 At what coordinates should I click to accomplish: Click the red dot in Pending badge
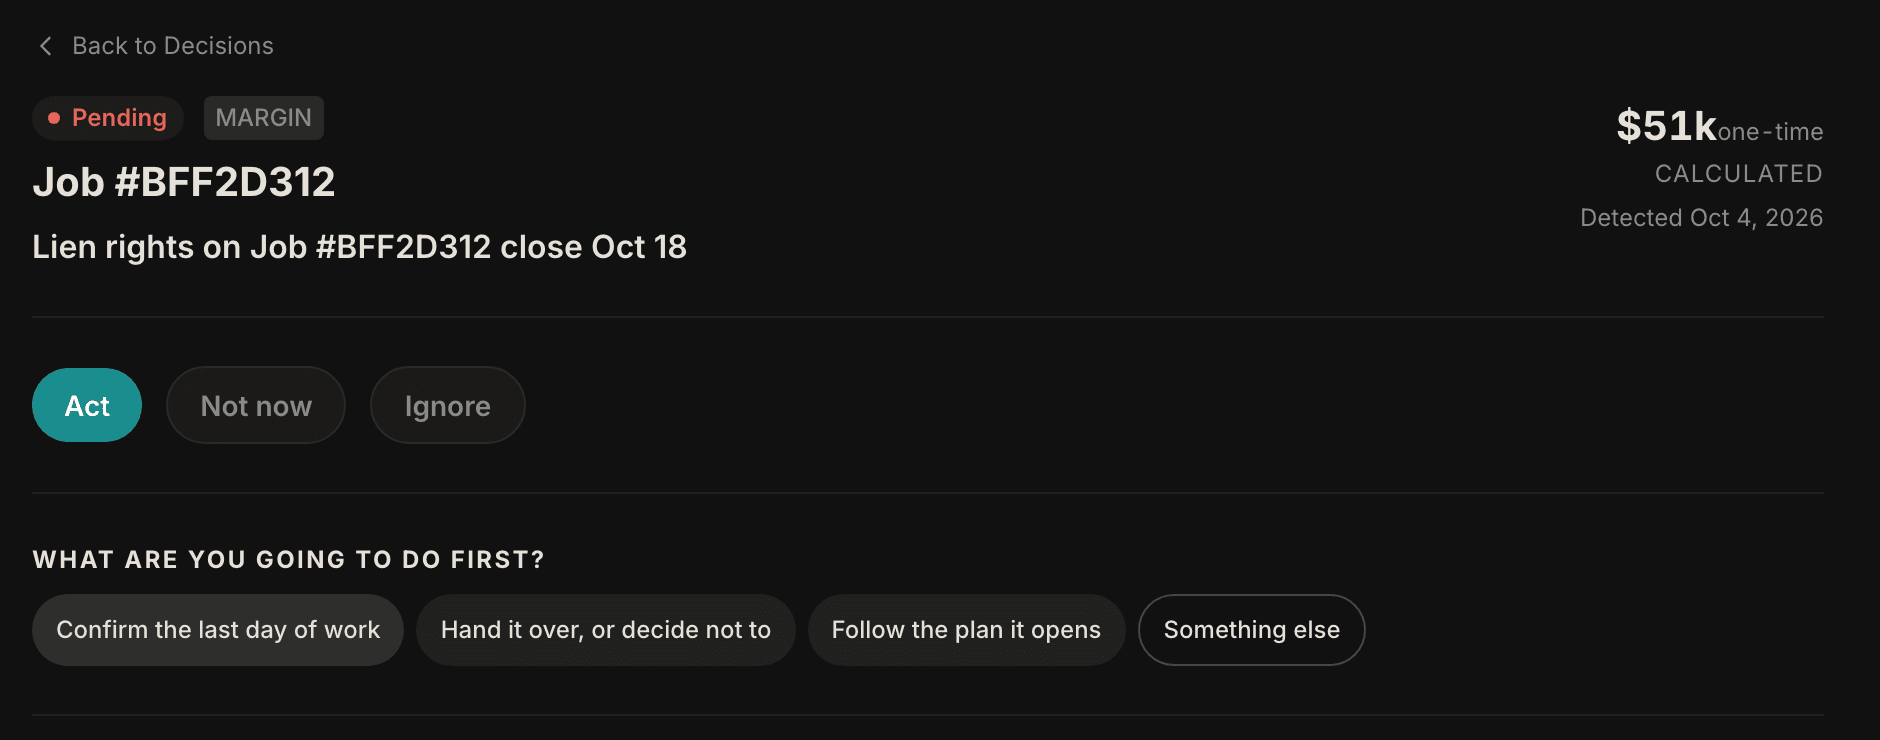point(54,118)
